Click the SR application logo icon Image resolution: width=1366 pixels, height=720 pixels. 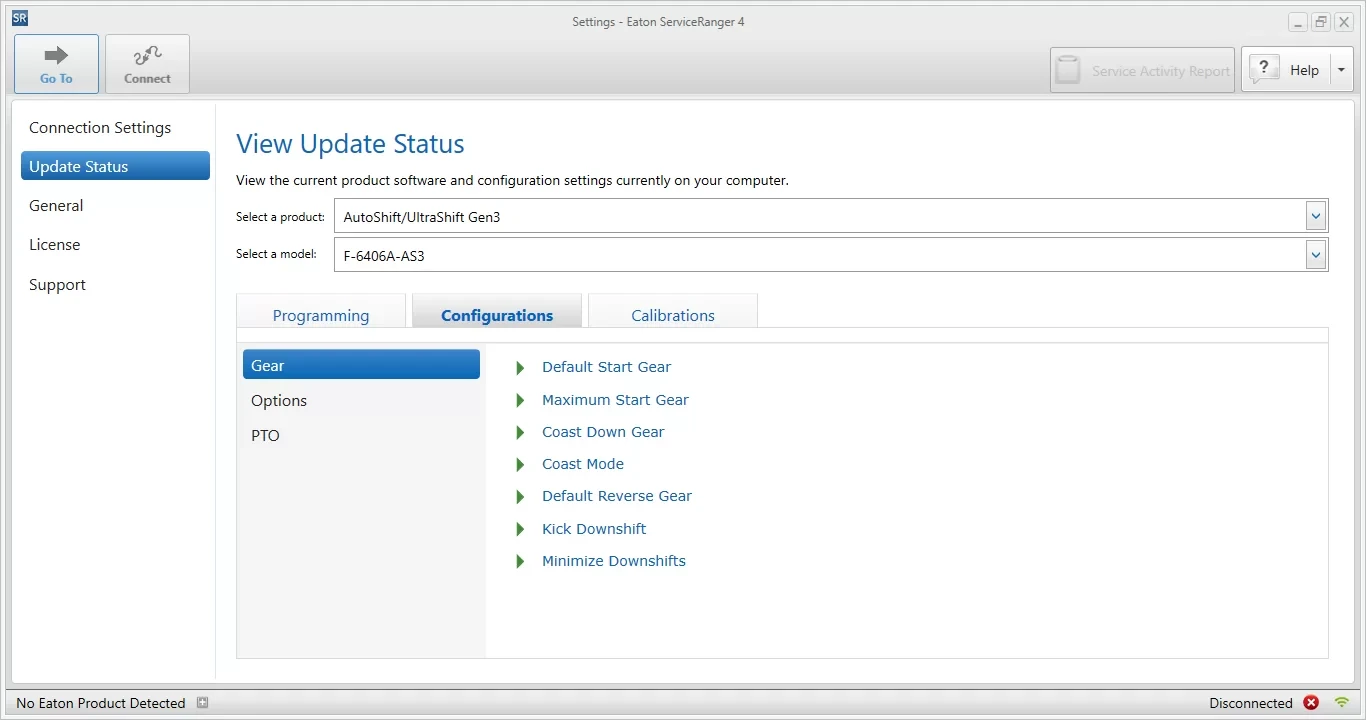(20, 18)
